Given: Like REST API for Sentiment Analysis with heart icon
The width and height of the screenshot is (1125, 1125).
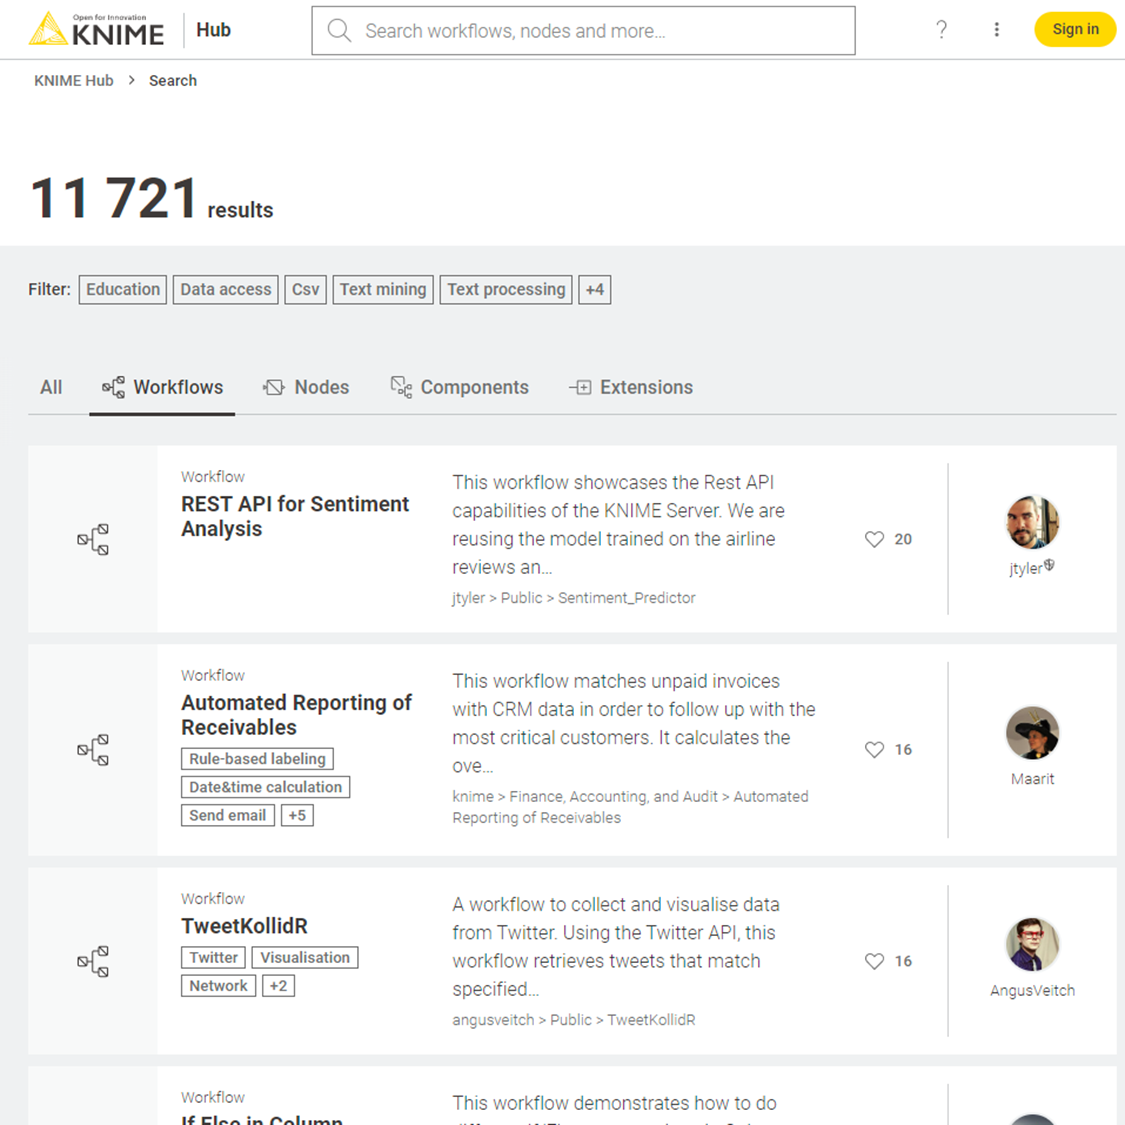Looking at the screenshot, I should [874, 539].
